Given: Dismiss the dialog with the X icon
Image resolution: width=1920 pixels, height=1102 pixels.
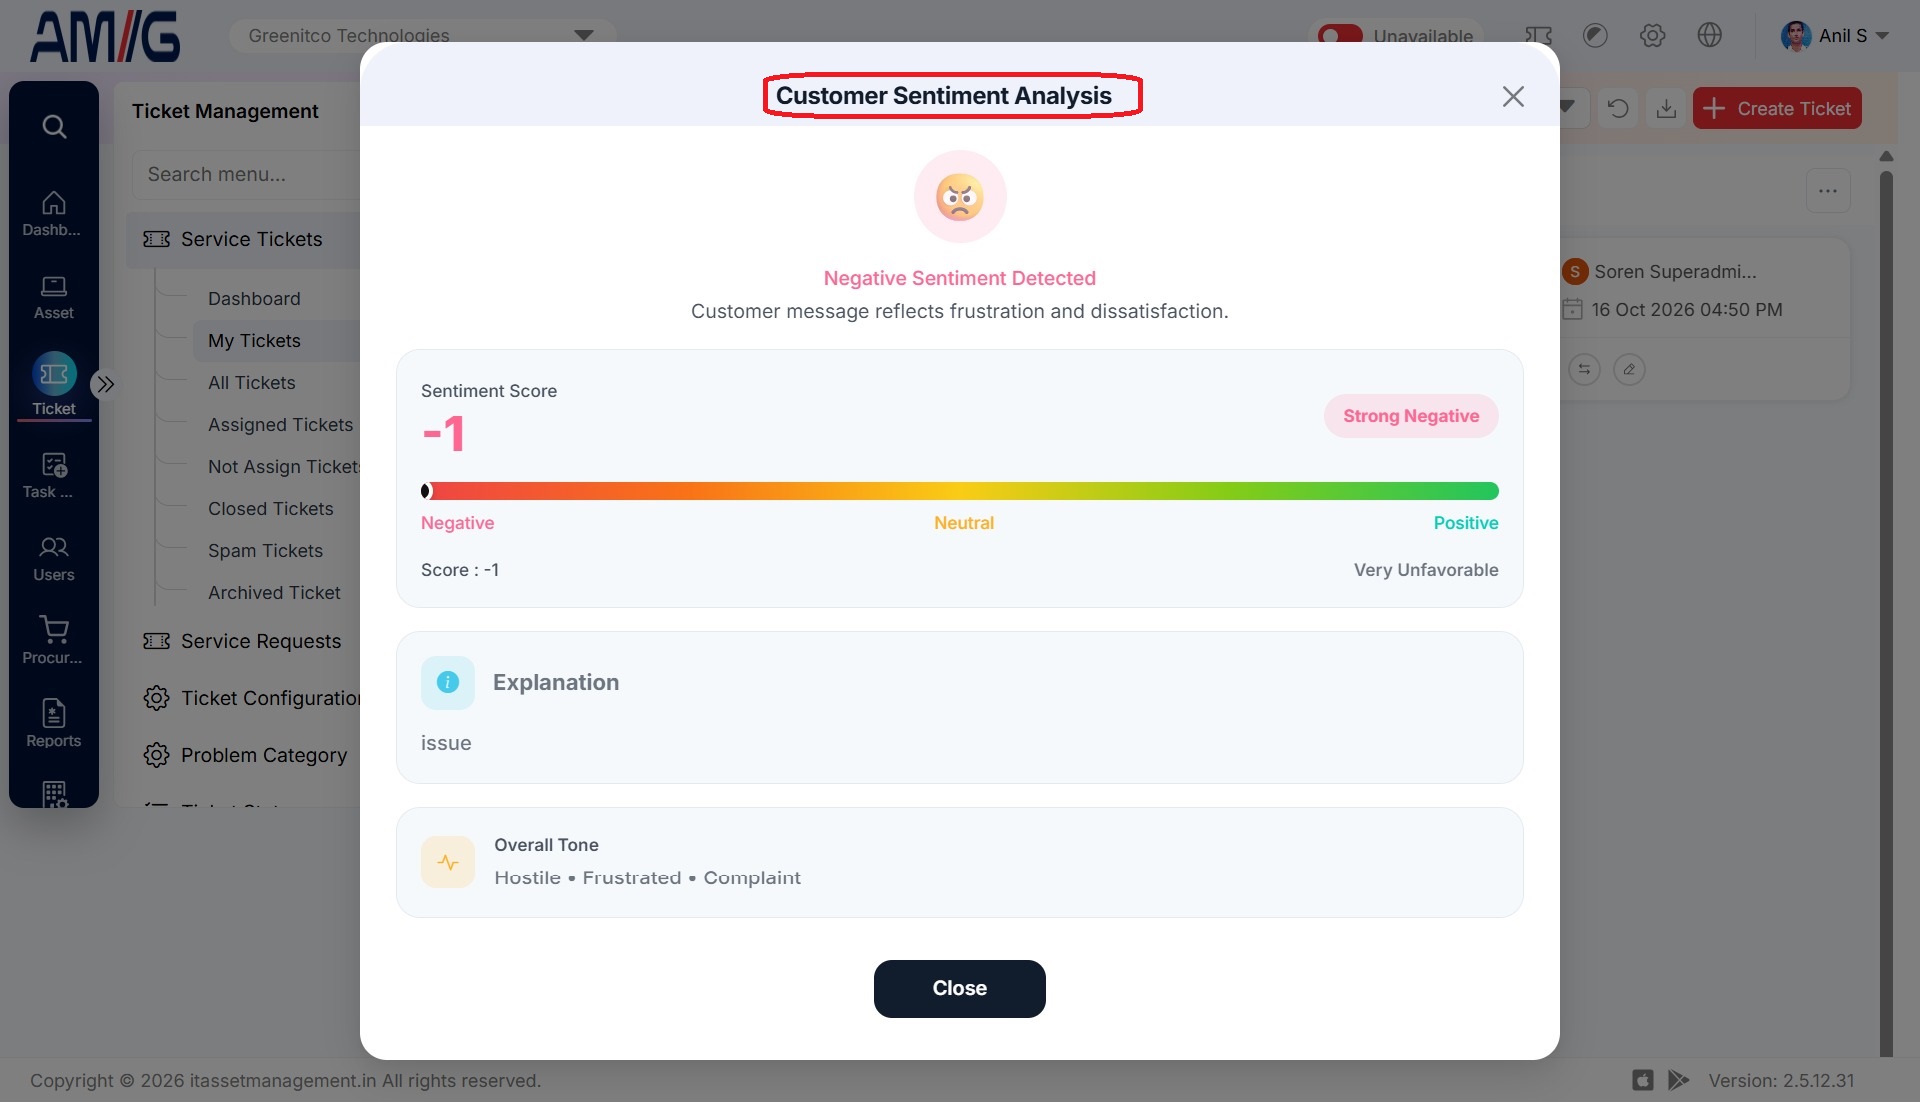Looking at the screenshot, I should [x=1513, y=96].
